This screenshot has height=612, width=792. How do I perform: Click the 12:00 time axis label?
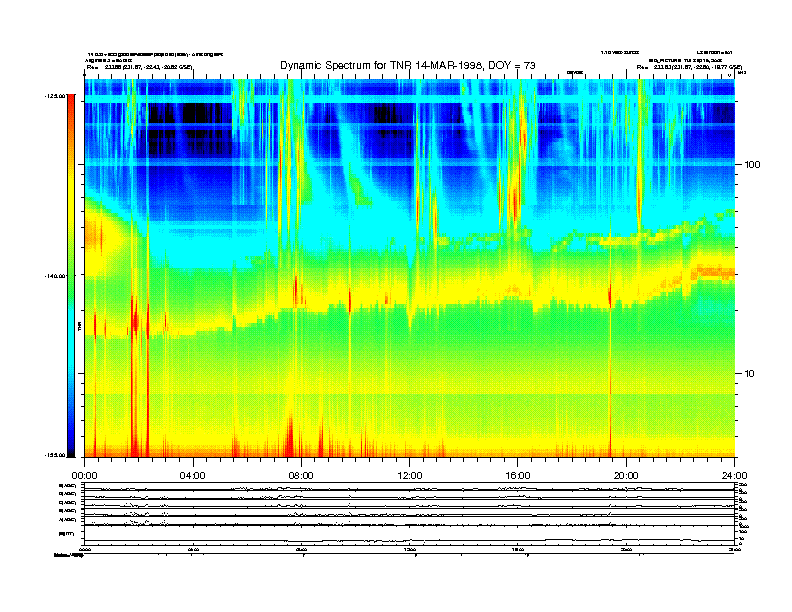point(410,476)
